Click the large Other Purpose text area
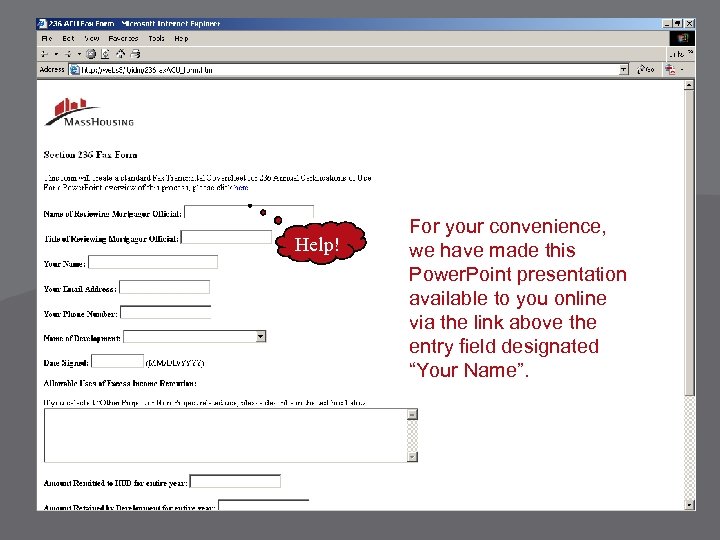The width and height of the screenshot is (720, 540). 225,435
